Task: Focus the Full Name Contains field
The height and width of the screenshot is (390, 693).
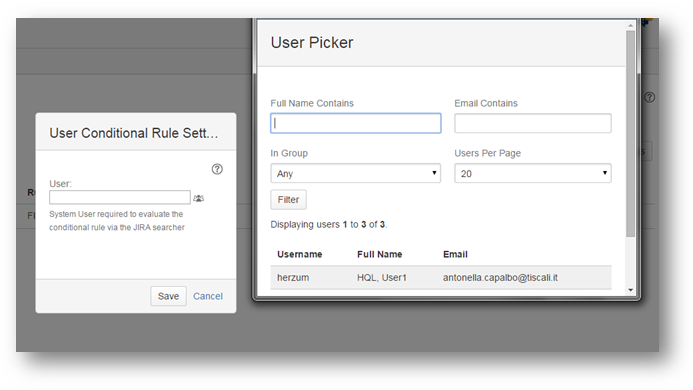Action: (x=355, y=123)
